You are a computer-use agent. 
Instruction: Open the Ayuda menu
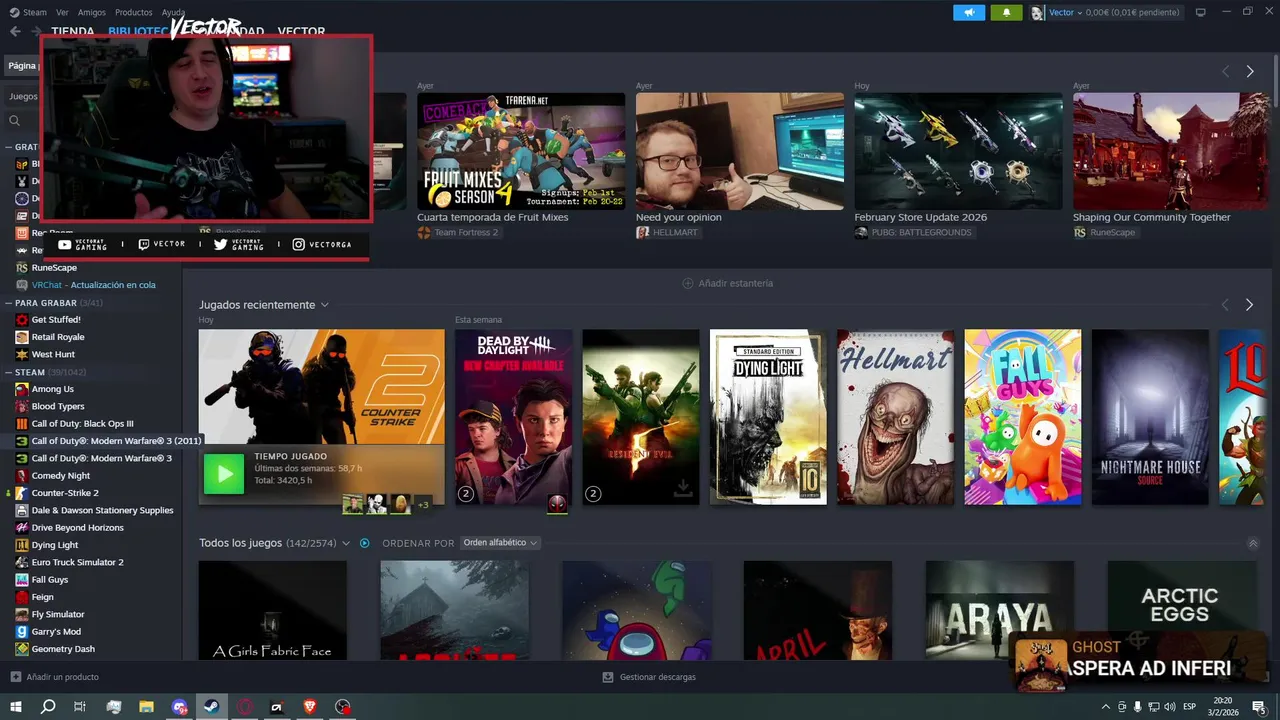(x=174, y=12)
